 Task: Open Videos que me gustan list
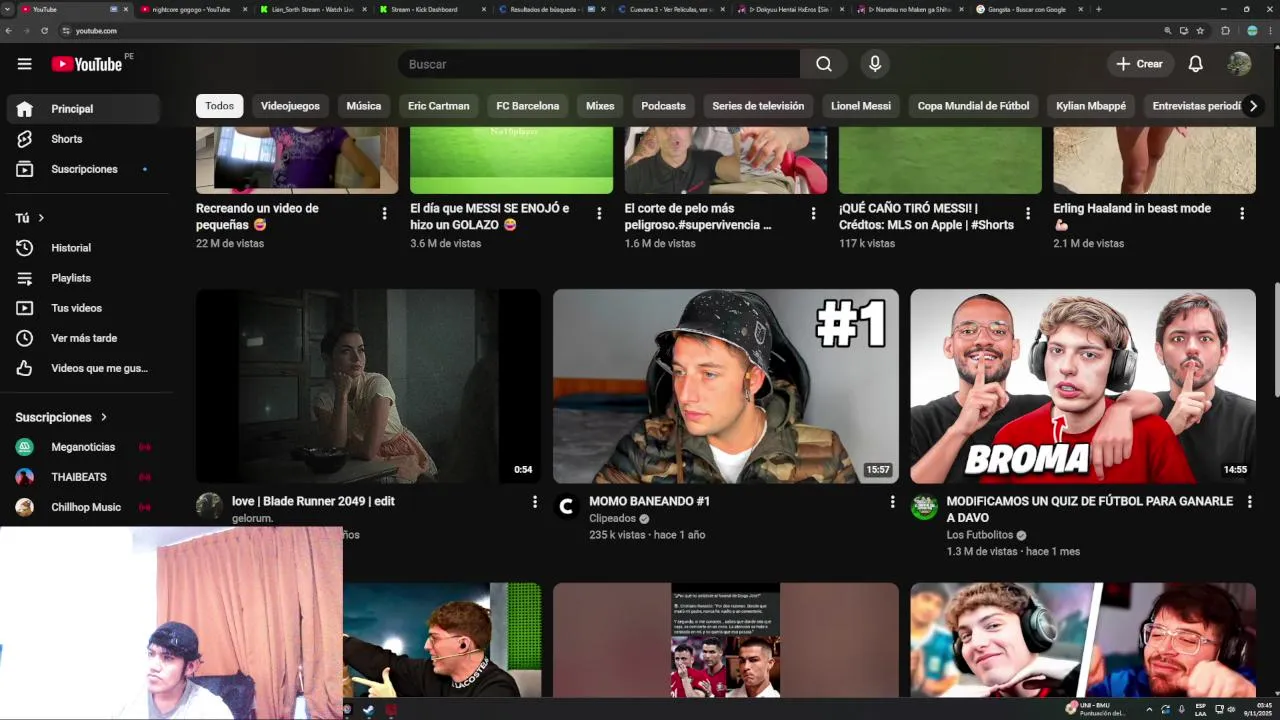(x=82, y=368)
